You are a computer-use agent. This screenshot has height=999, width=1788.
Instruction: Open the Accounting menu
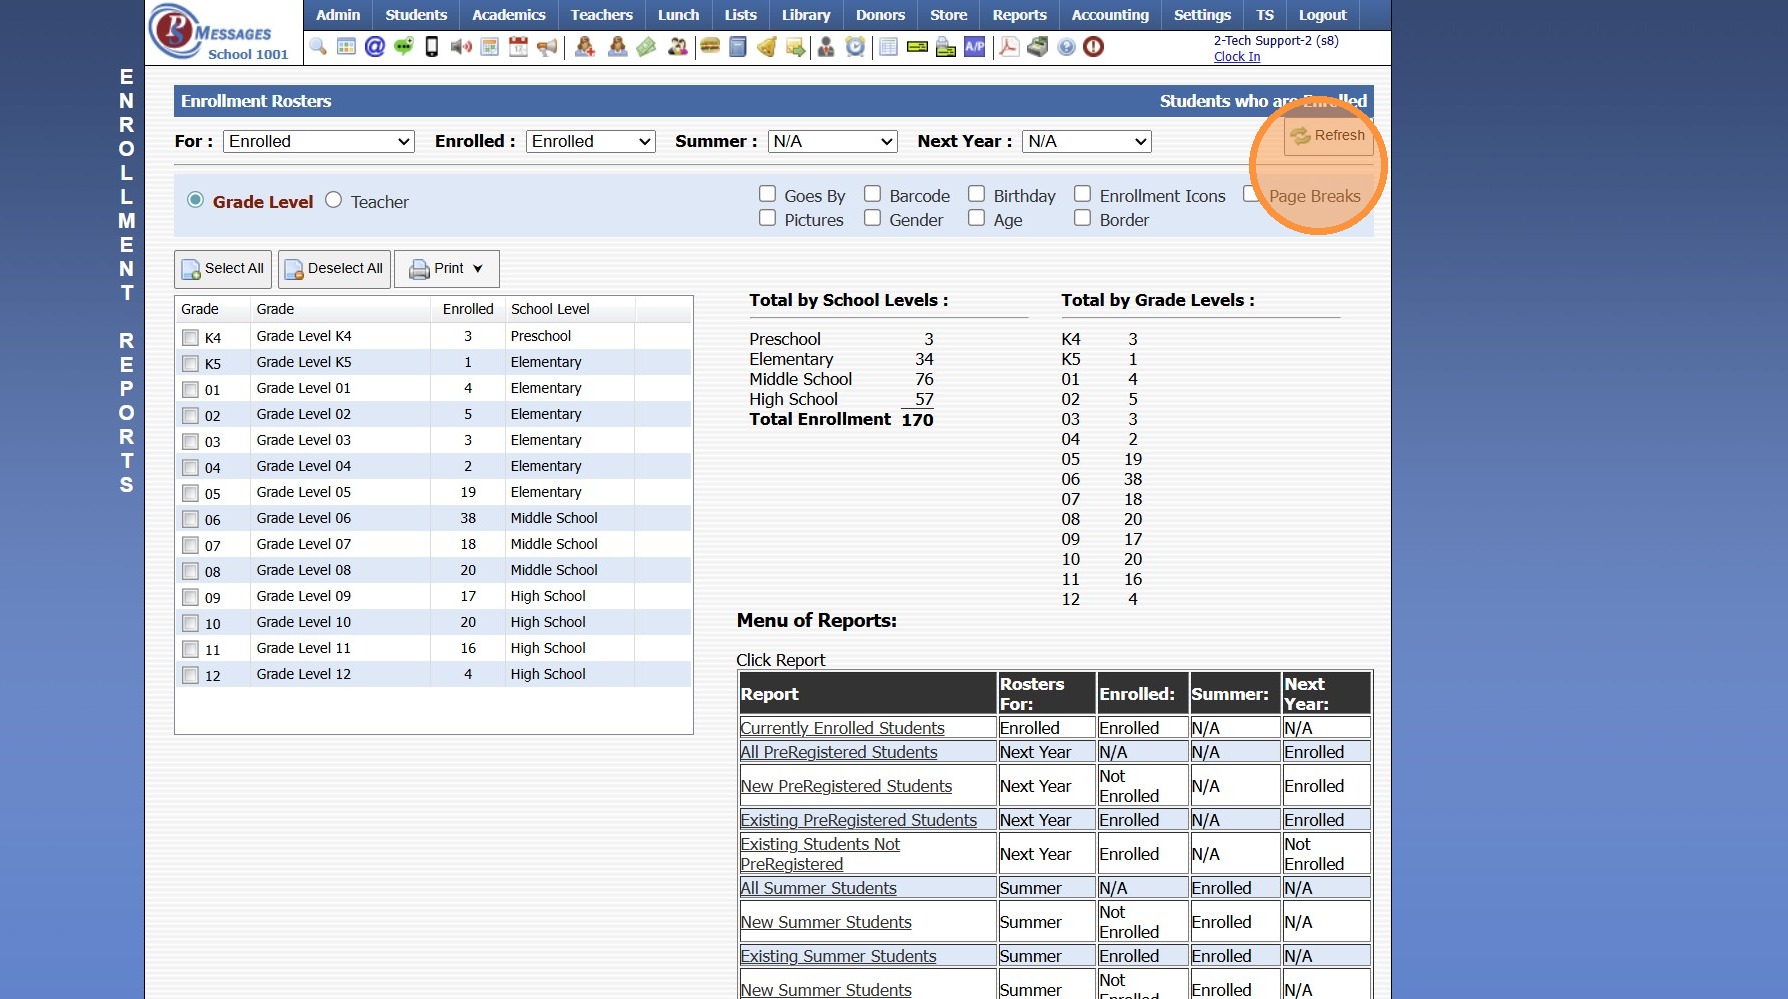(1110, 15)
